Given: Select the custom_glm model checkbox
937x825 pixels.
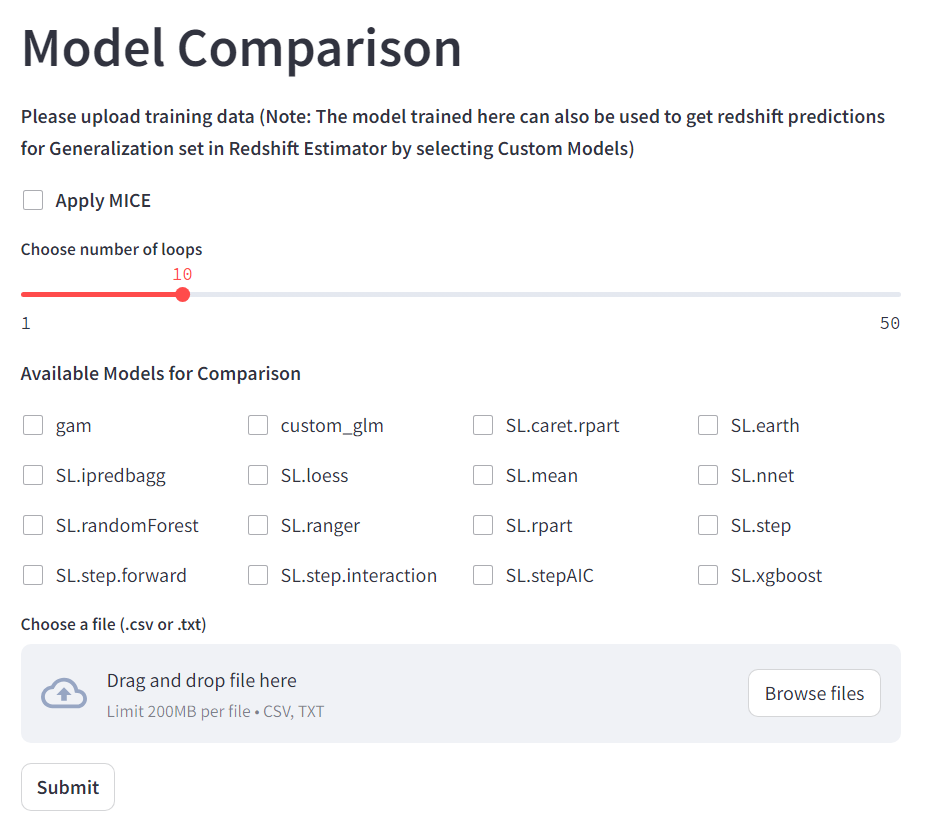Looking at the screenshot, I should point(258,426).
